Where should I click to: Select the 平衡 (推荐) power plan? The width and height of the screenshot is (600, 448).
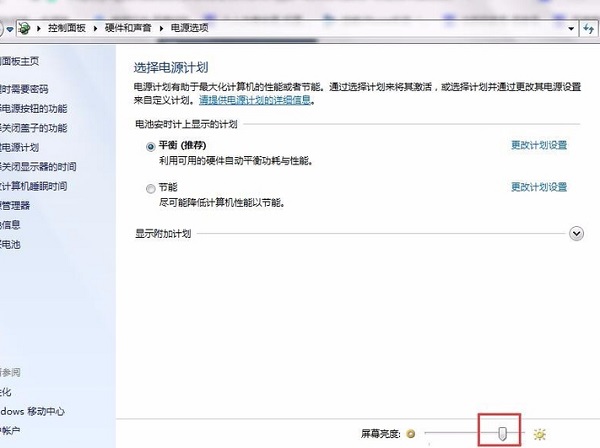(x=151, y=145)
